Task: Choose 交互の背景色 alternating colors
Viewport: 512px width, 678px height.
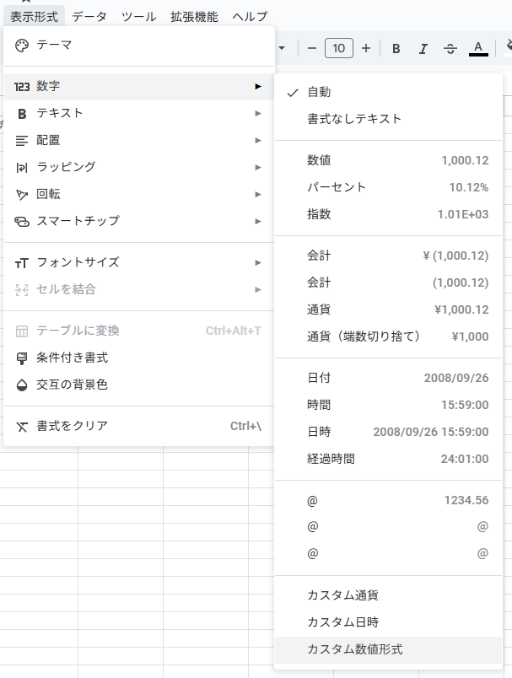Action: pyautogui.click(x=139, y=384)
